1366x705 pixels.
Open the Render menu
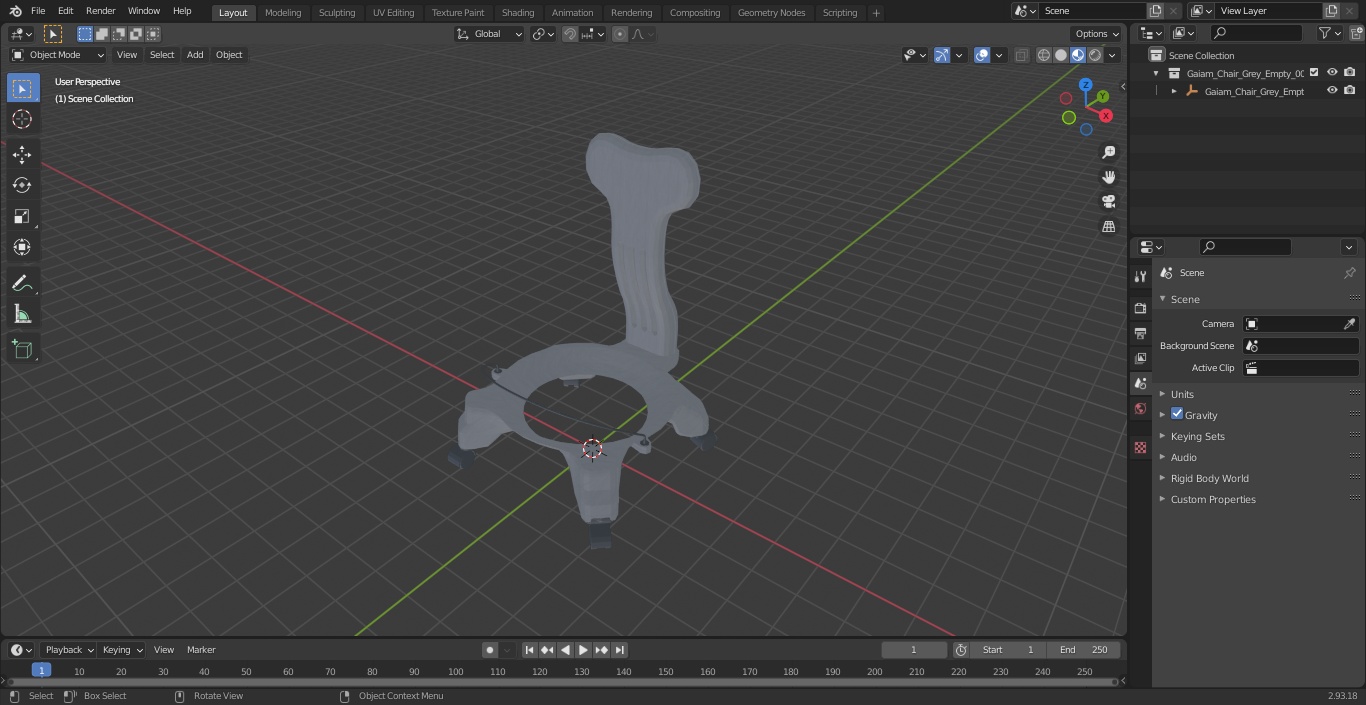pyautogui.click(x=100, y=11)
